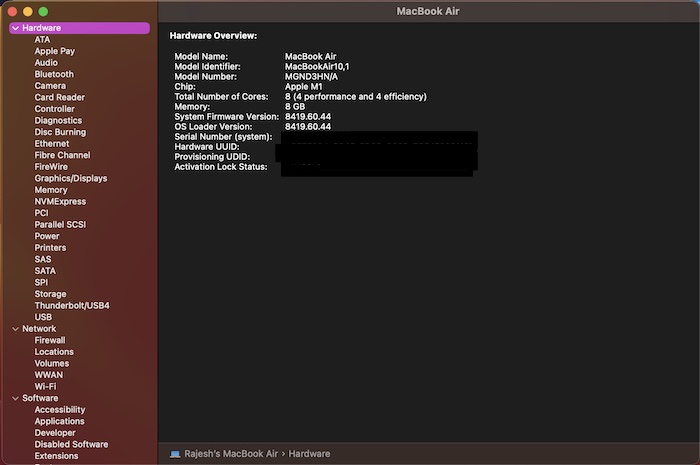The image size is (700, 465).
Task: Click the Provisioning UDID label
Action: [212, 157]
